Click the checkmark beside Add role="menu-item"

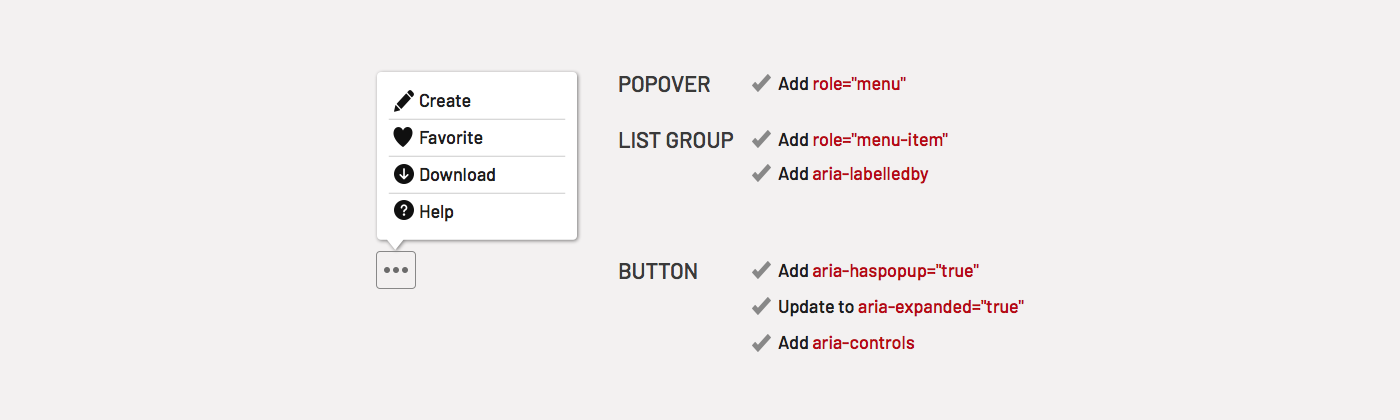click(761, 139)
